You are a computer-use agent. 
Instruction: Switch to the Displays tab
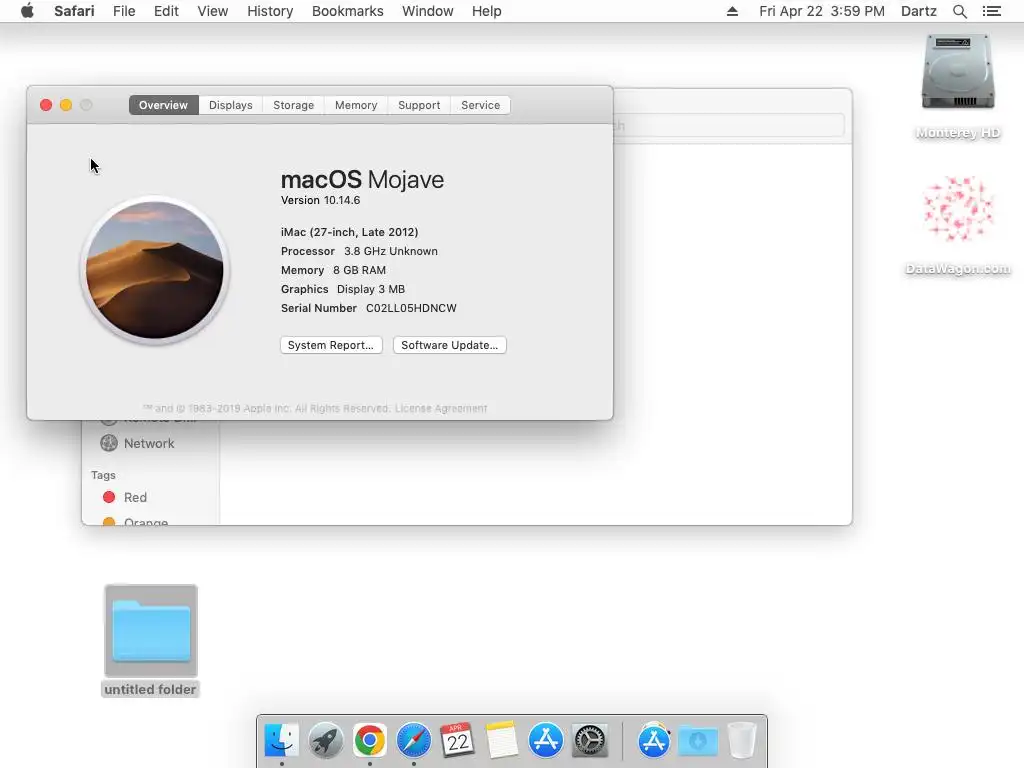tap(231, 105)
